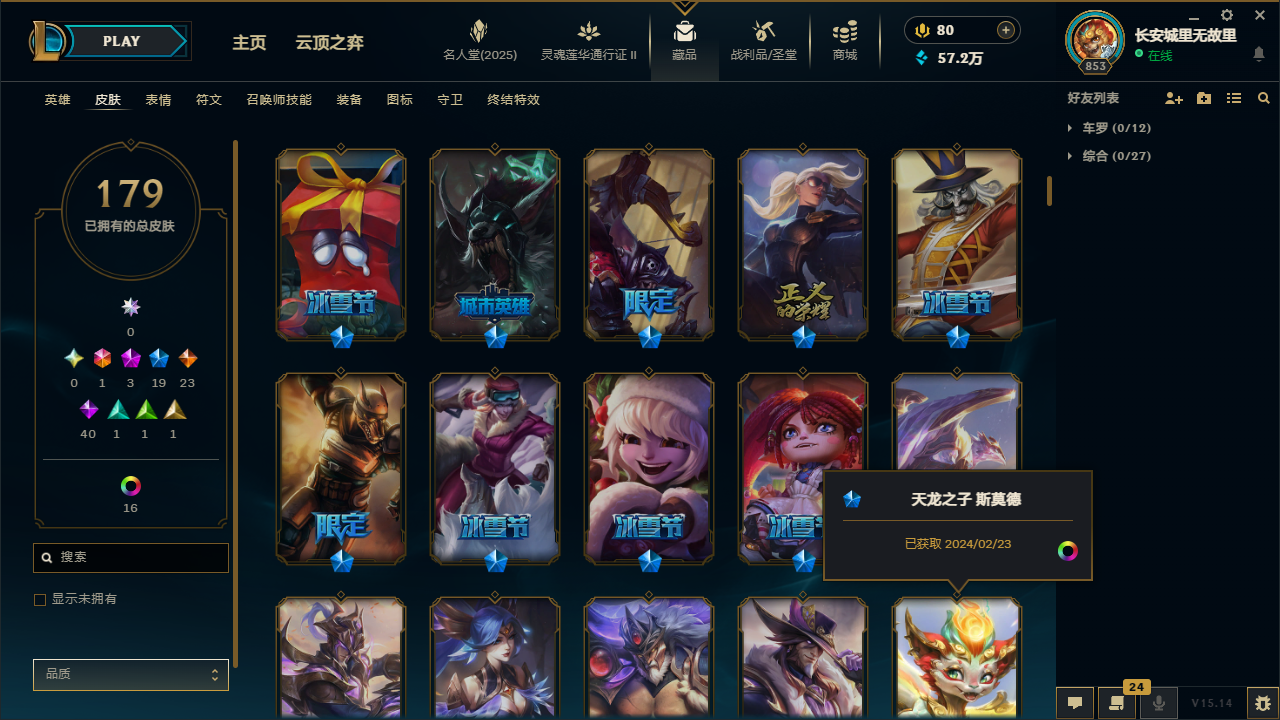Switch to the 英雄 tab

click(x=57, y=100)
